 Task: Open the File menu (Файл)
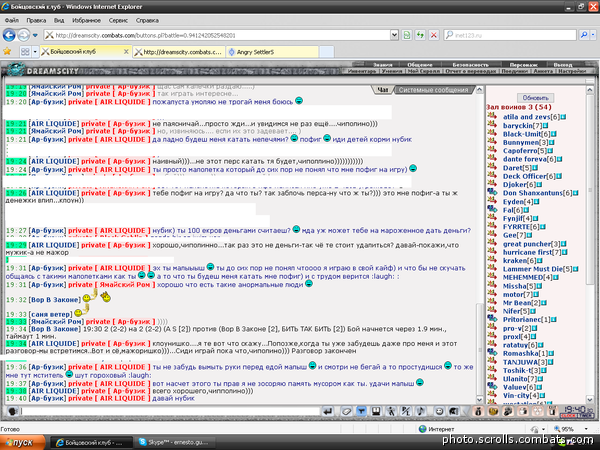pyautogui.click(x=11, y=20)
